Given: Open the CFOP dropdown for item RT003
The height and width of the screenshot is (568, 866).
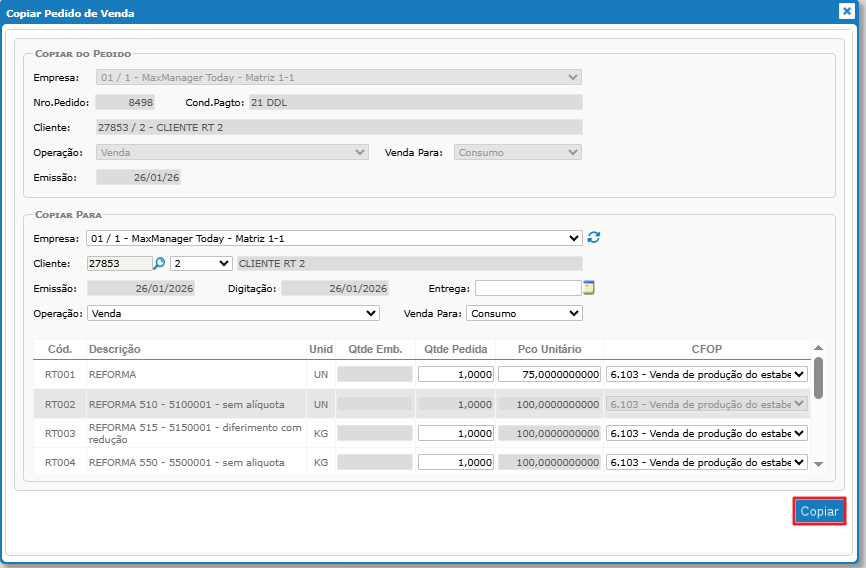Looking at the screenshot, I should (707, 433).
